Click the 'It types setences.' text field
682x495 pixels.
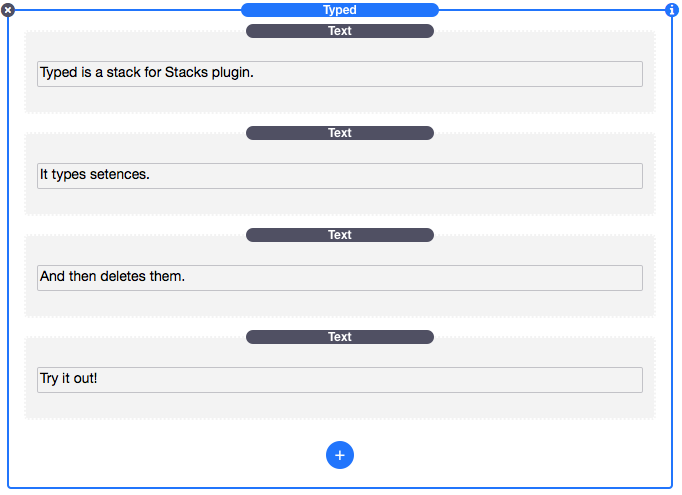(x=400, y=176)
